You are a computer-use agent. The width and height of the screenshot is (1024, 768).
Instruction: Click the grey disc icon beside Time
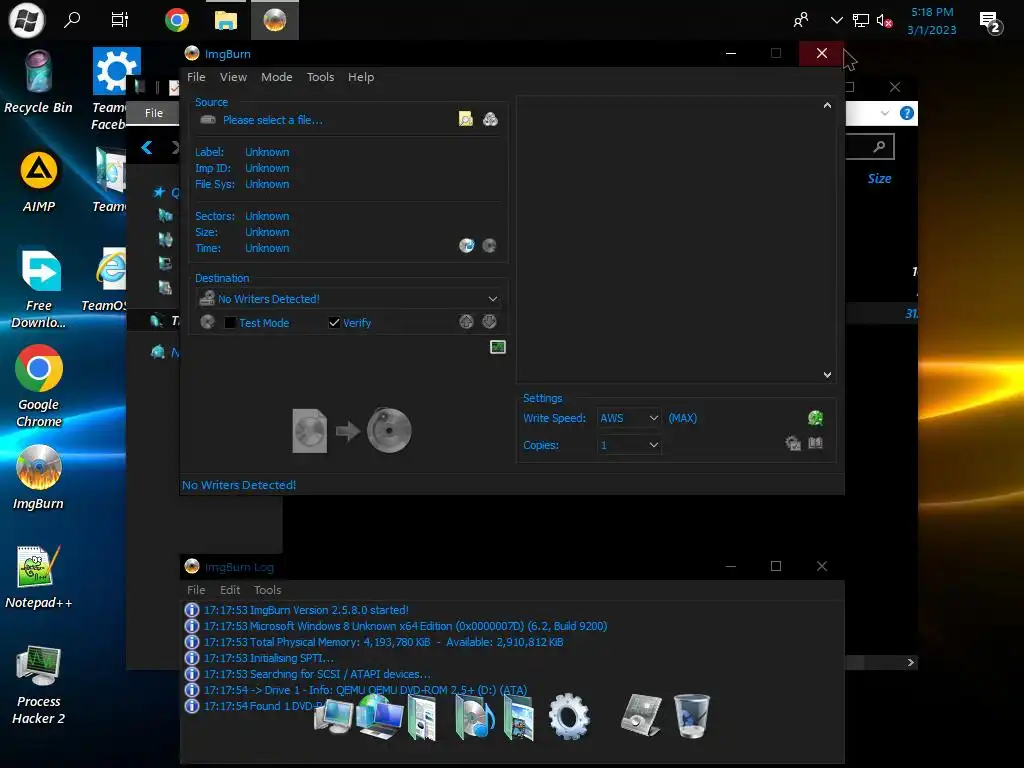[489, 246]
